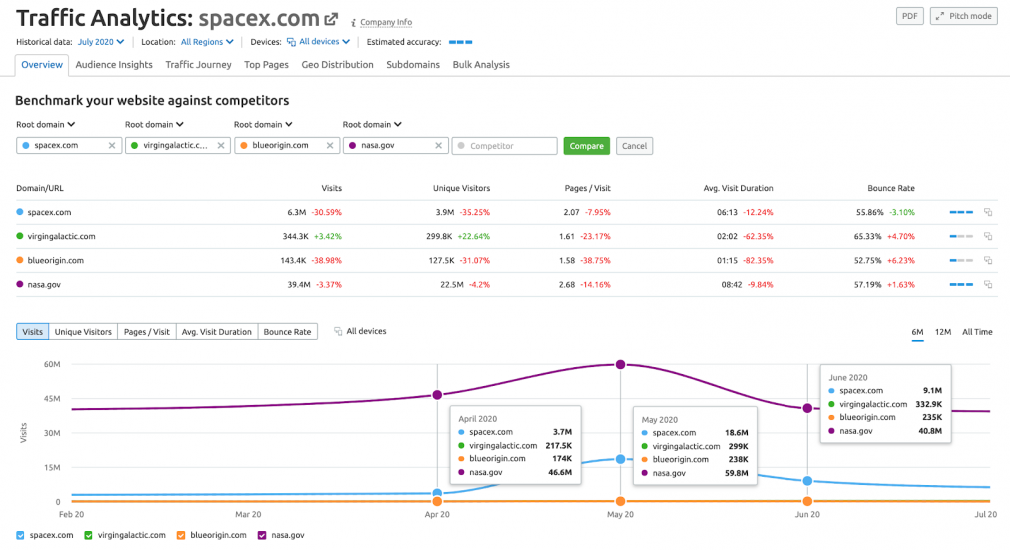Click spacex.com May 20 data point
This screenshot has width=1010, height=550.
click(x=620, y=459)
